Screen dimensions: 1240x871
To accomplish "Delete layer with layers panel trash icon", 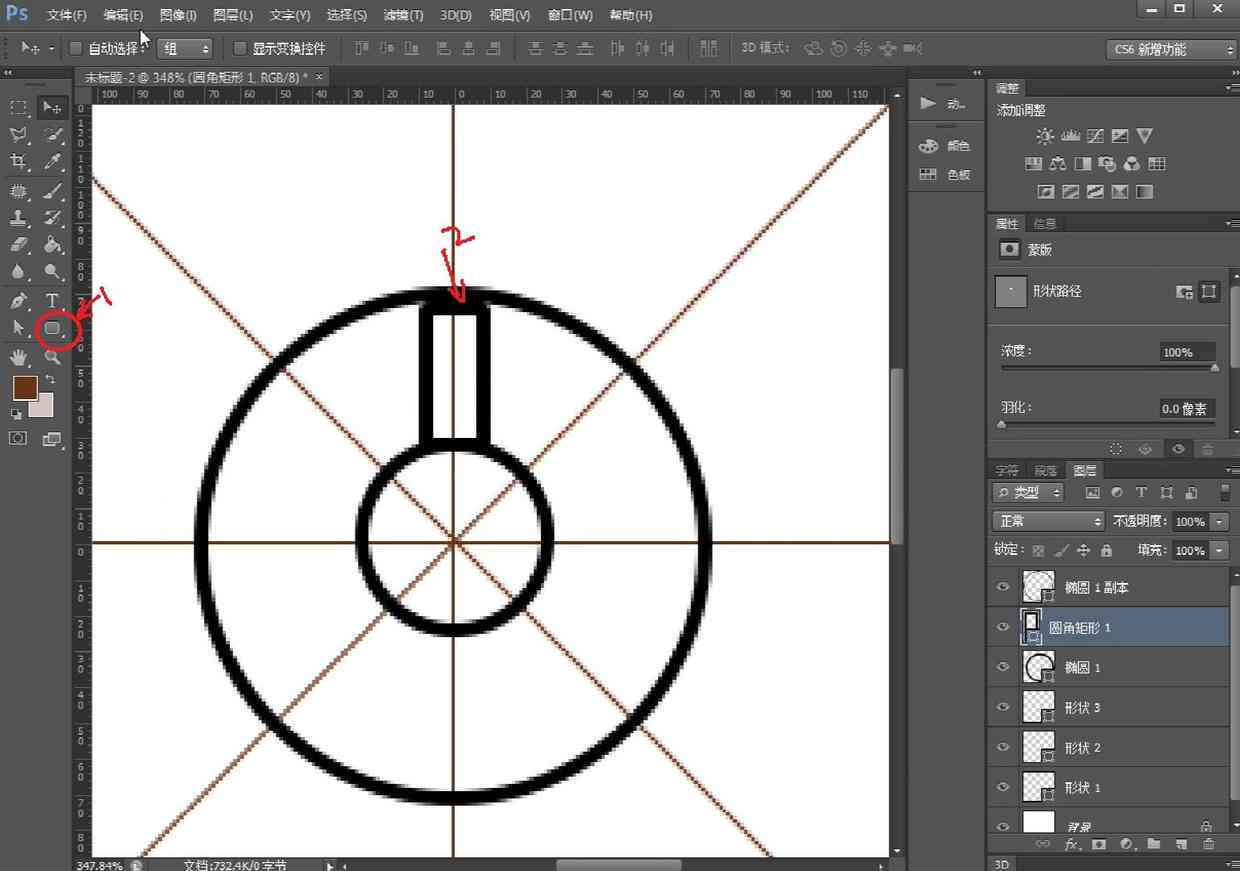I will pos(1208,844).
